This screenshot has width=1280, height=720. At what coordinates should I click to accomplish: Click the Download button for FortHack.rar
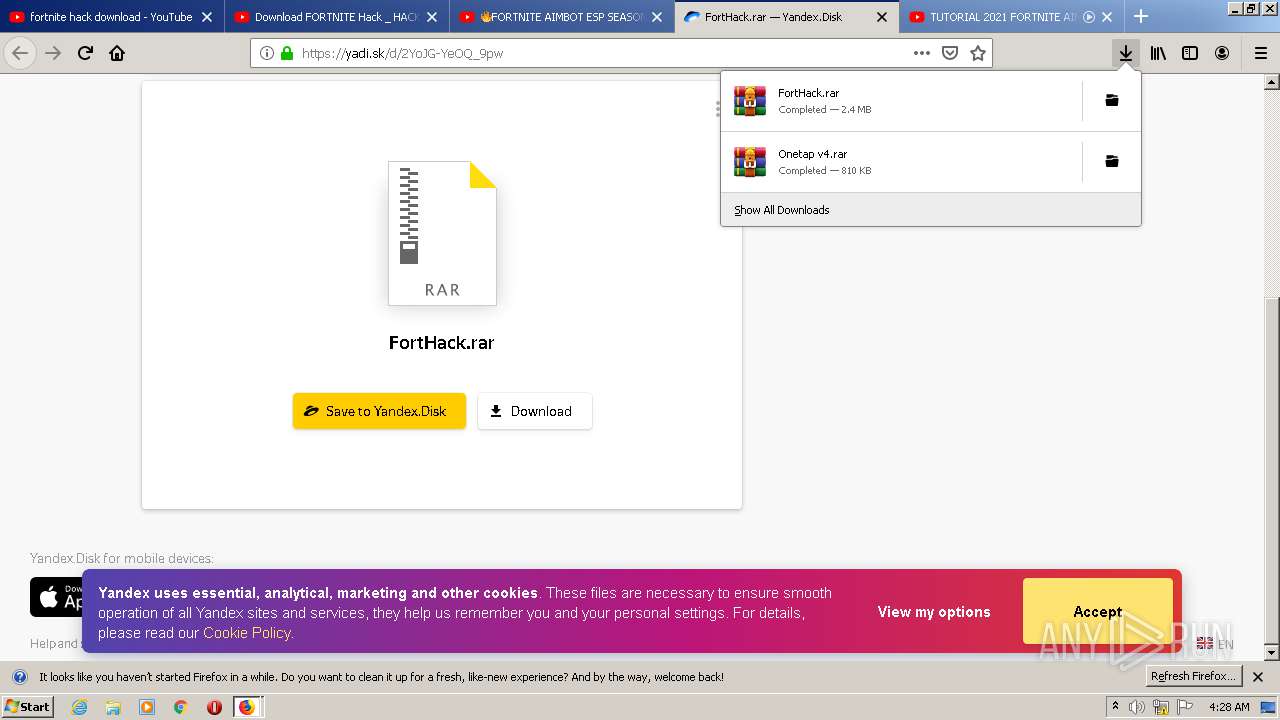(535, 411)
